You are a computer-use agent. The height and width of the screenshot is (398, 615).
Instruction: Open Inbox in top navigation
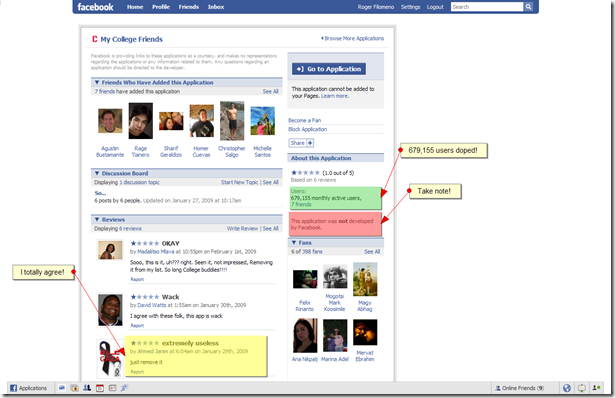(216, 7)
